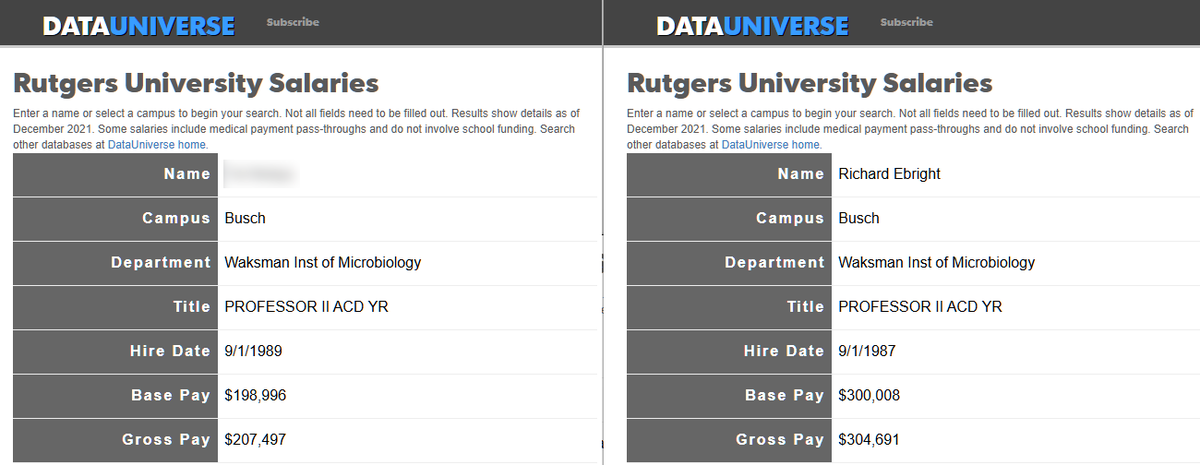Click the Hire Date label in left panel
The image size is (1200, 465).
(170, 351)
